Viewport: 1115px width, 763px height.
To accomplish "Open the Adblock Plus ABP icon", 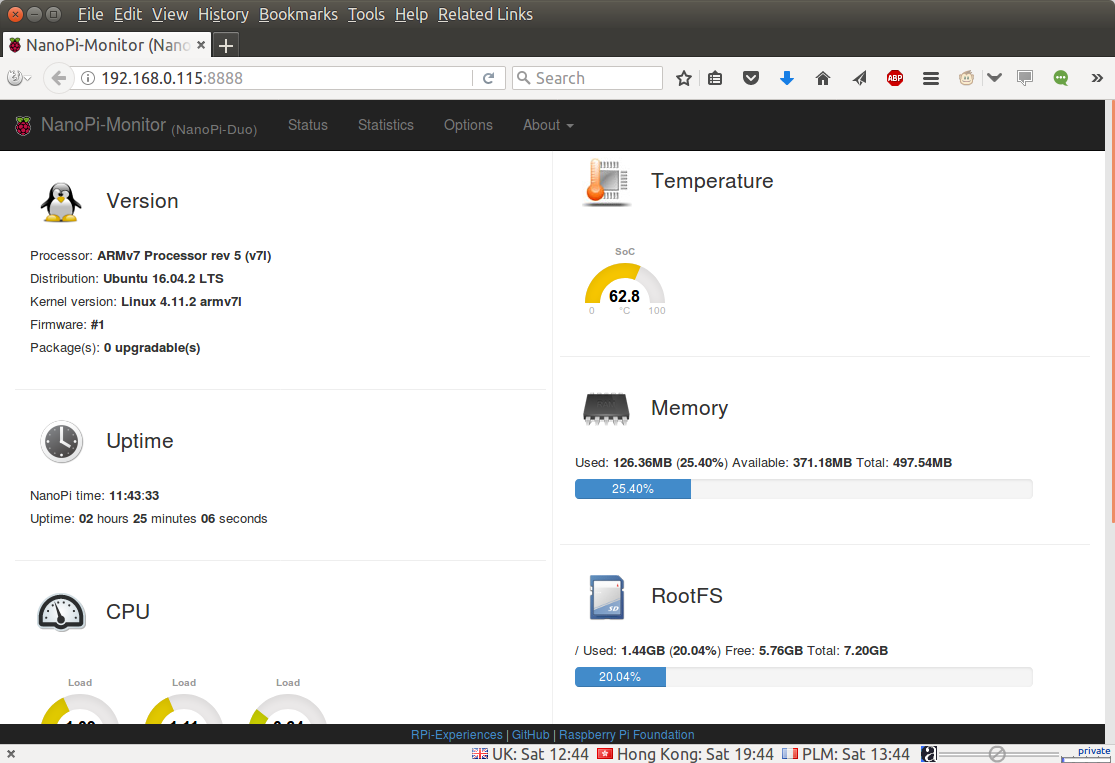I will (x=895, y=78).
